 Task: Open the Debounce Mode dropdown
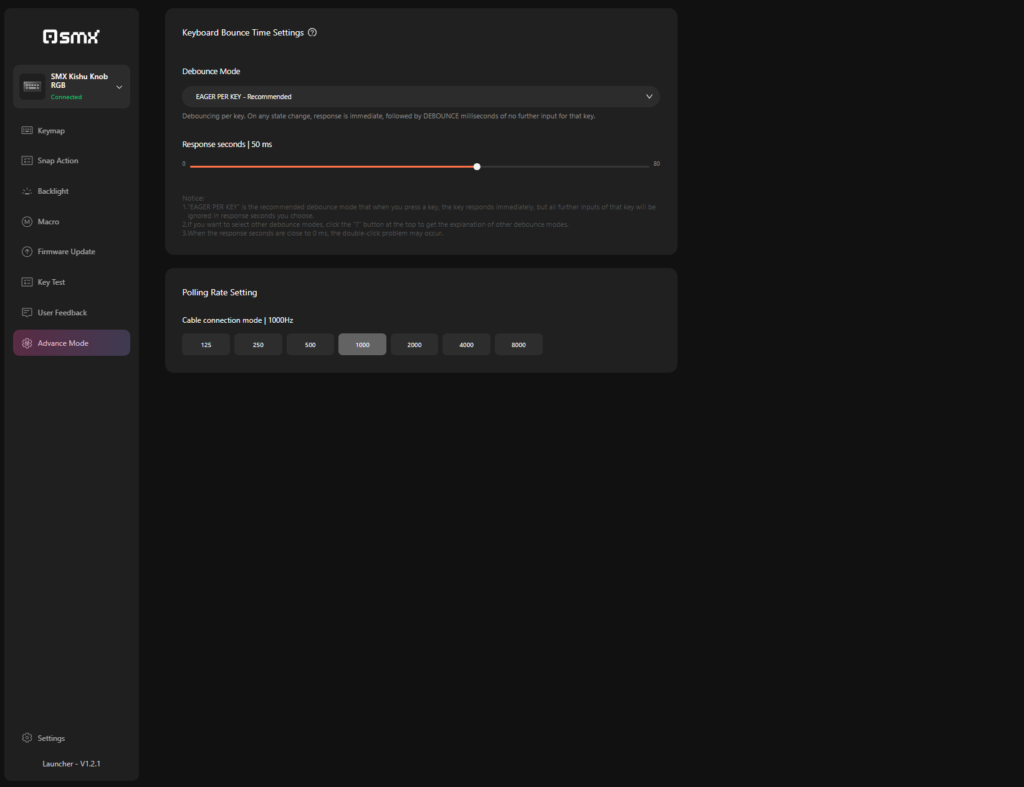coord(420,97)
